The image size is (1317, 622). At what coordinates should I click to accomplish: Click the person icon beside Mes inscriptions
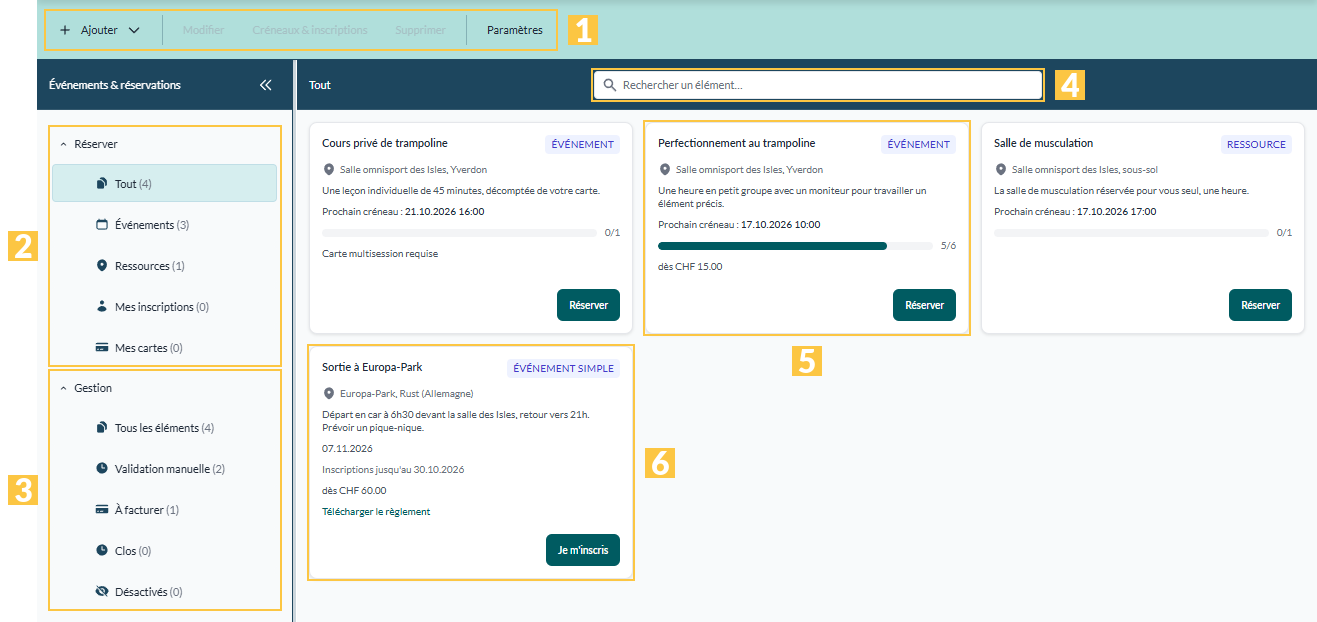point(101,307)
